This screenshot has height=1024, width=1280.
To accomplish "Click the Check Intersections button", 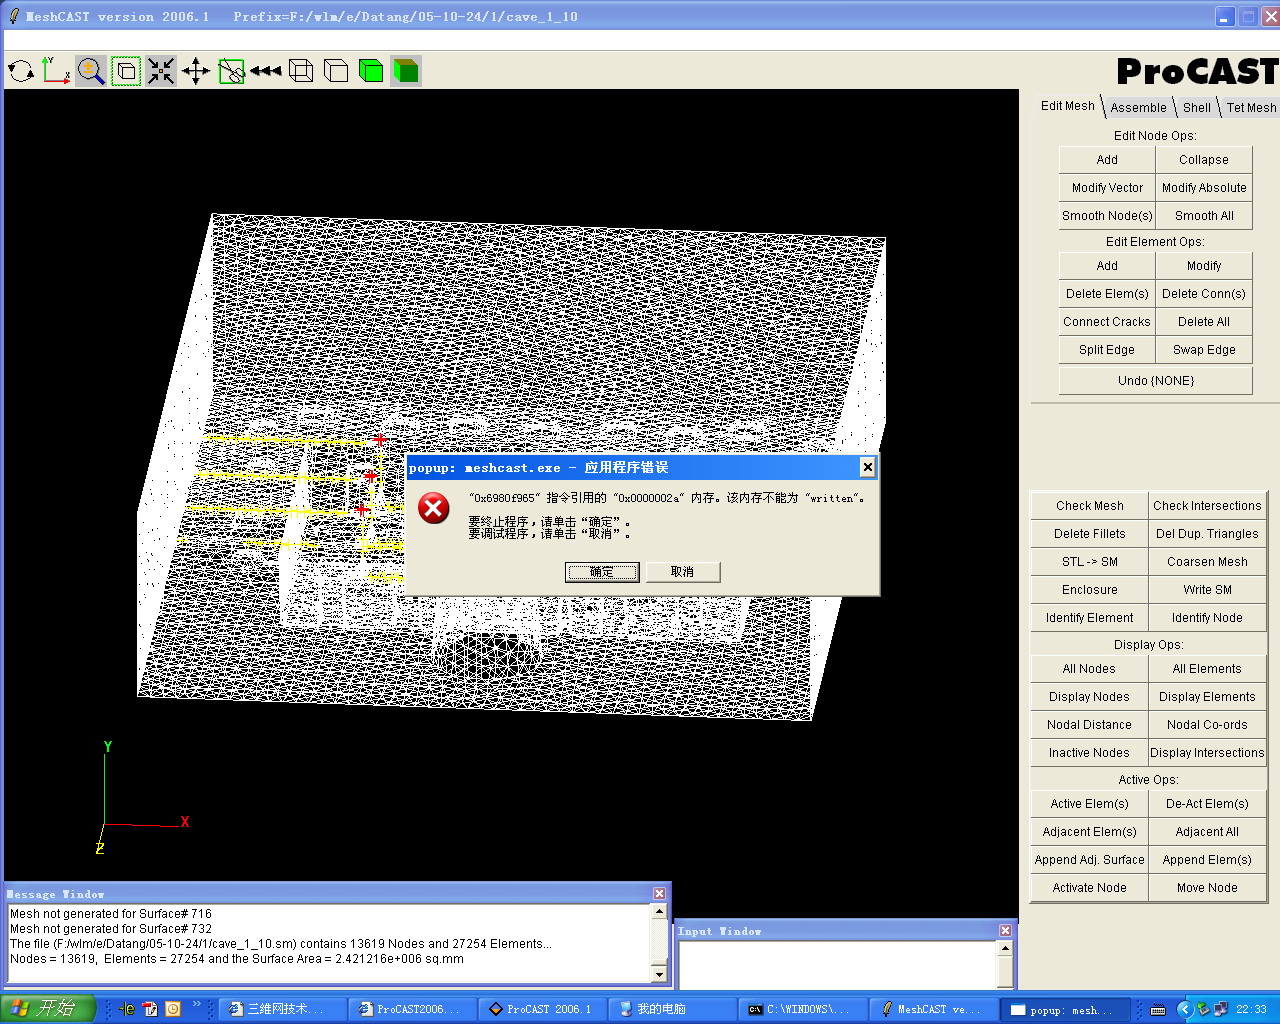I will [x=1207, y=506].
